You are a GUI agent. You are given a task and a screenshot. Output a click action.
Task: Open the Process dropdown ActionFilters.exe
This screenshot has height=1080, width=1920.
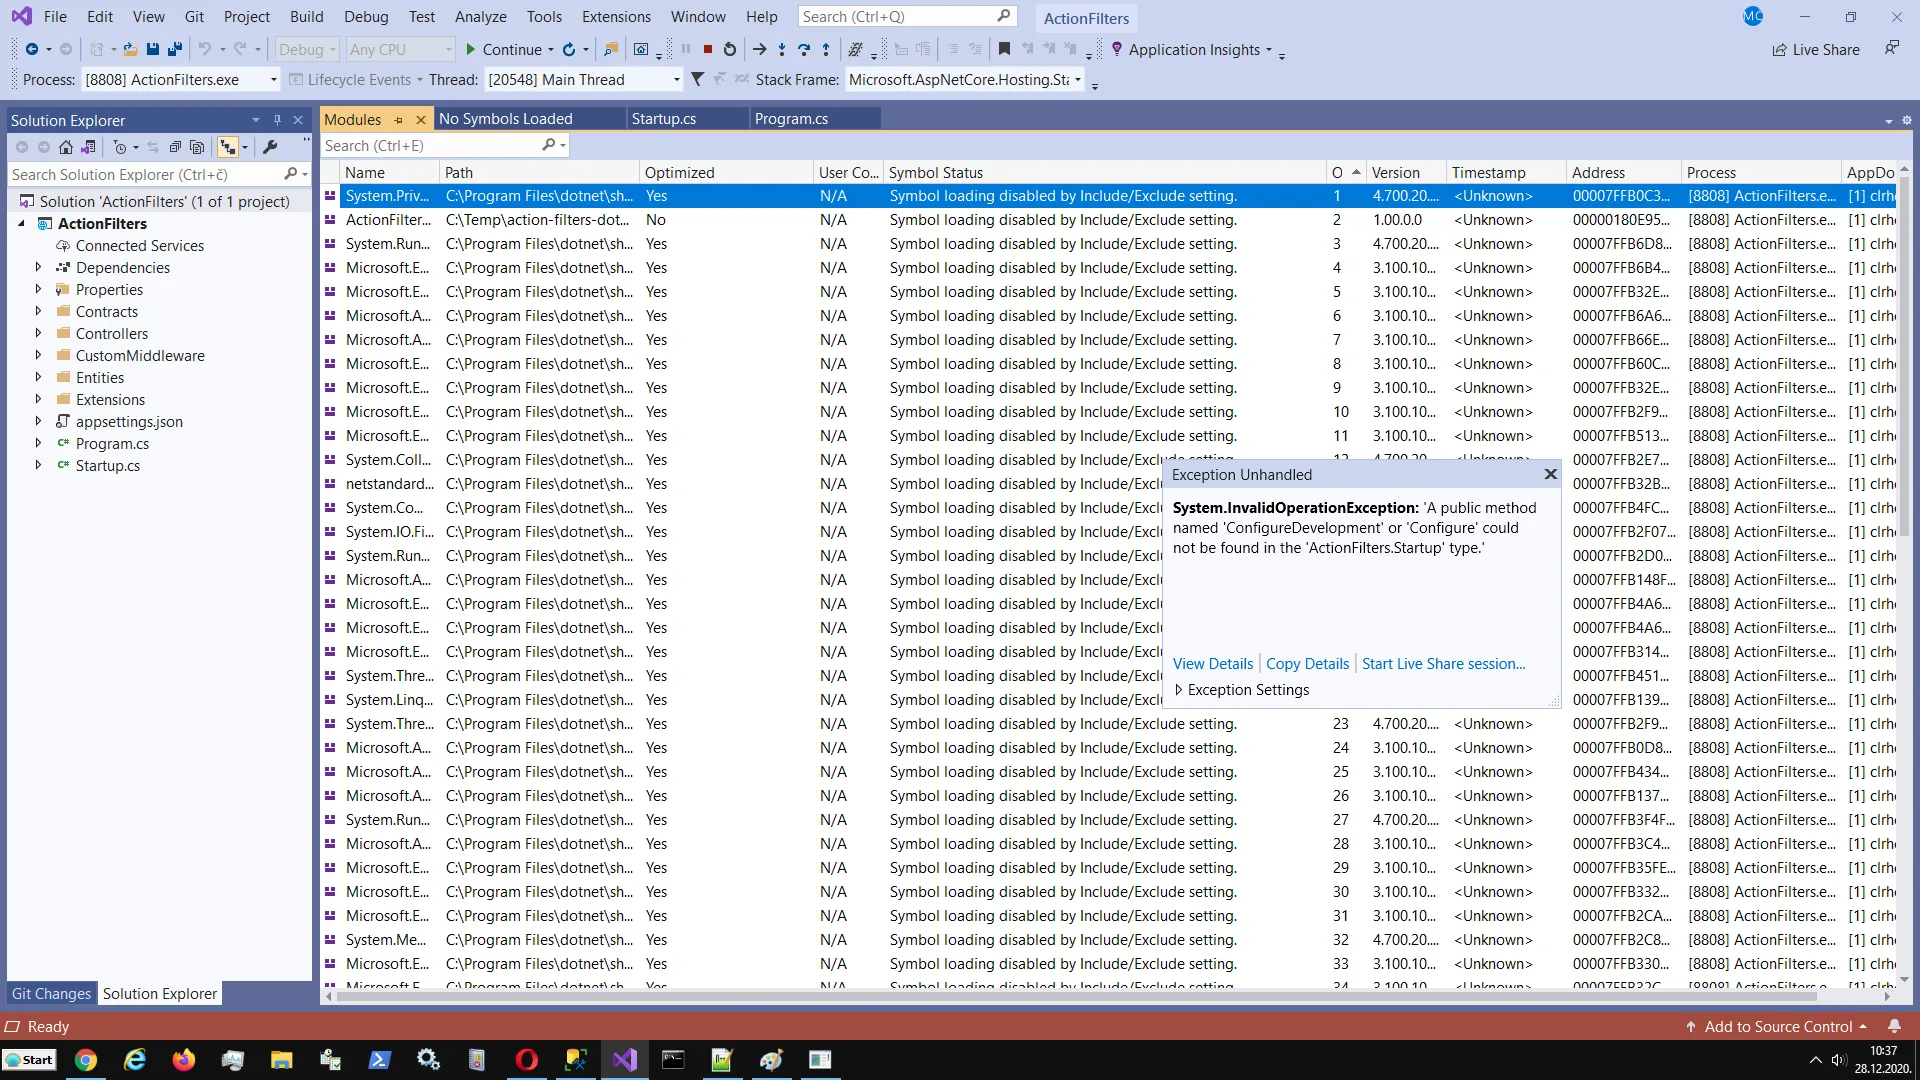click(x=273, y=80)
